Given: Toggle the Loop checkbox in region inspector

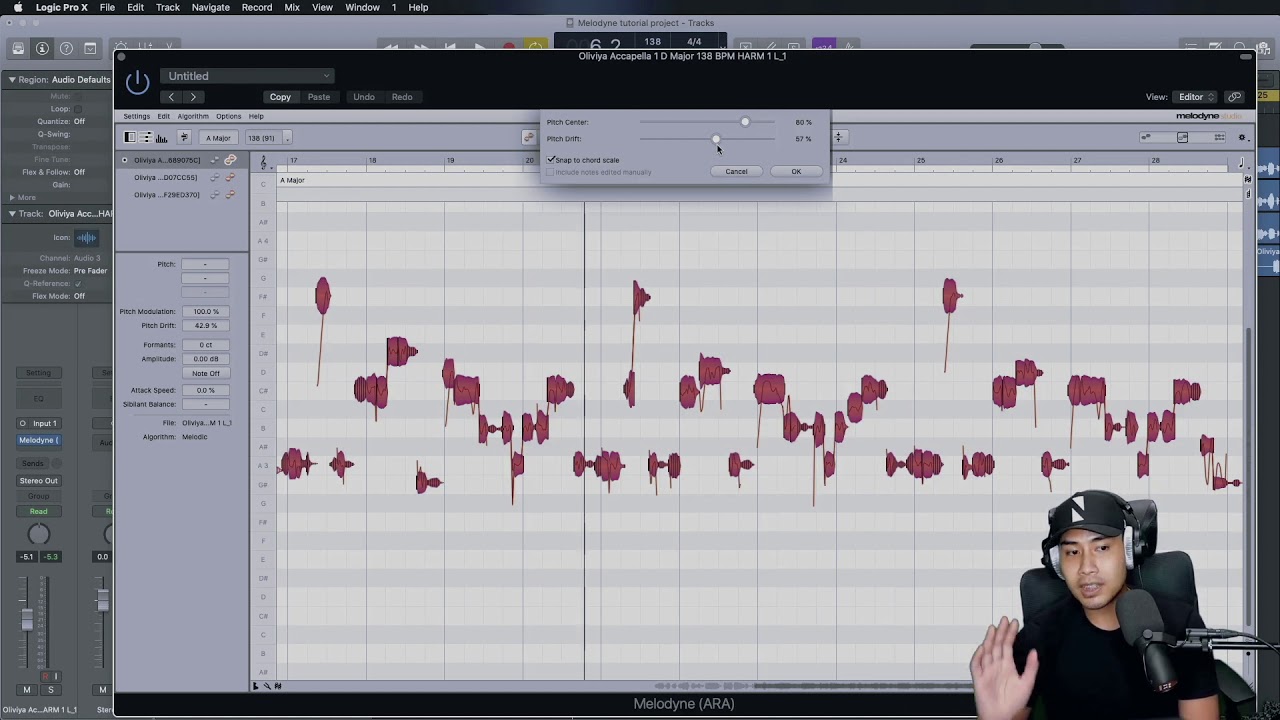Looking at the screenshot, I should tap(77, 109).
